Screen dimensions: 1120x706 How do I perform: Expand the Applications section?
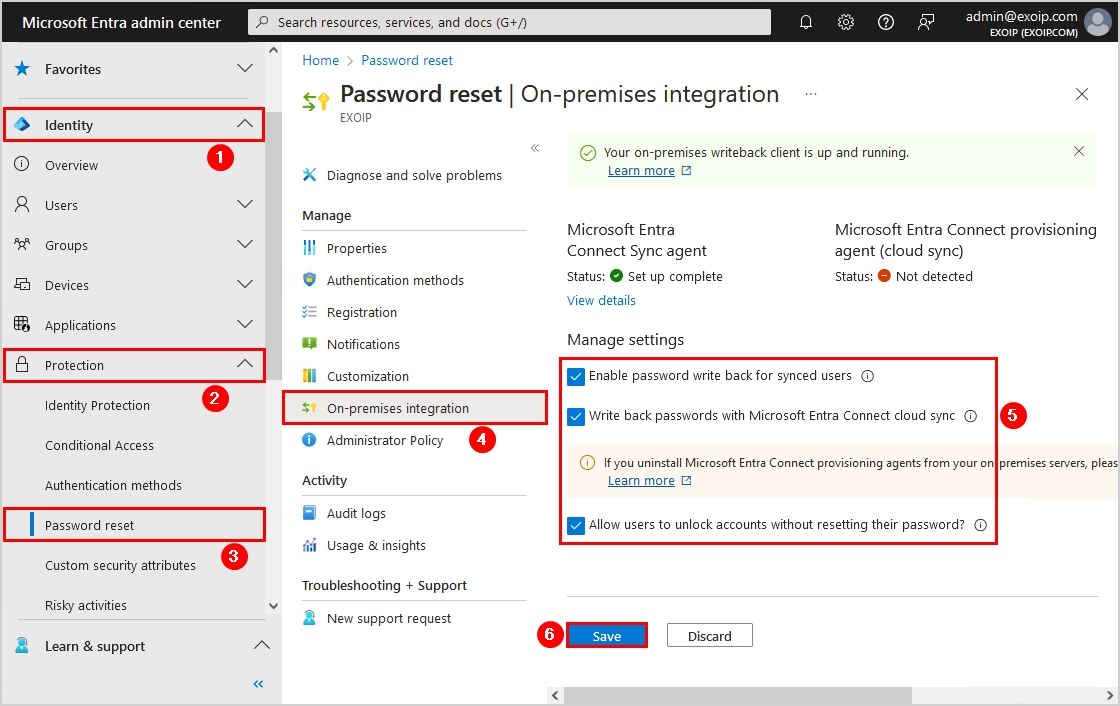pyautogui.click(x=243, y=325)
